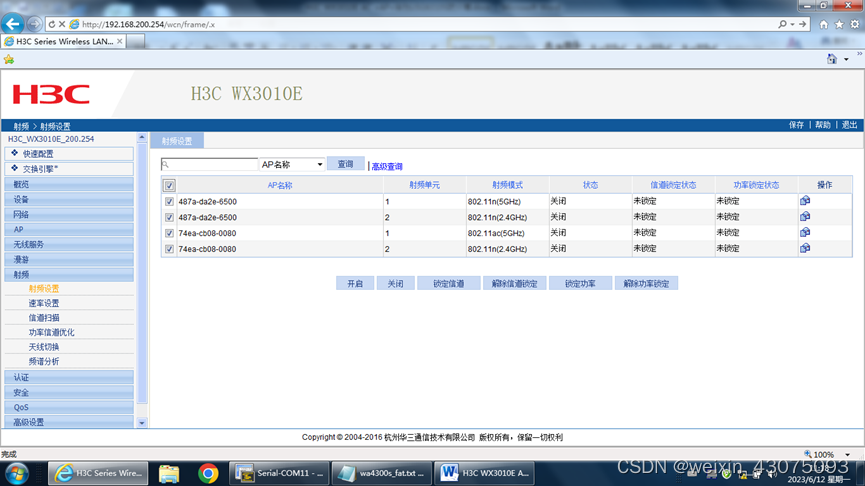Click the 查询 search button
Image resolution: width=865 pixels, height=486 pixels.
pos(345,164)
